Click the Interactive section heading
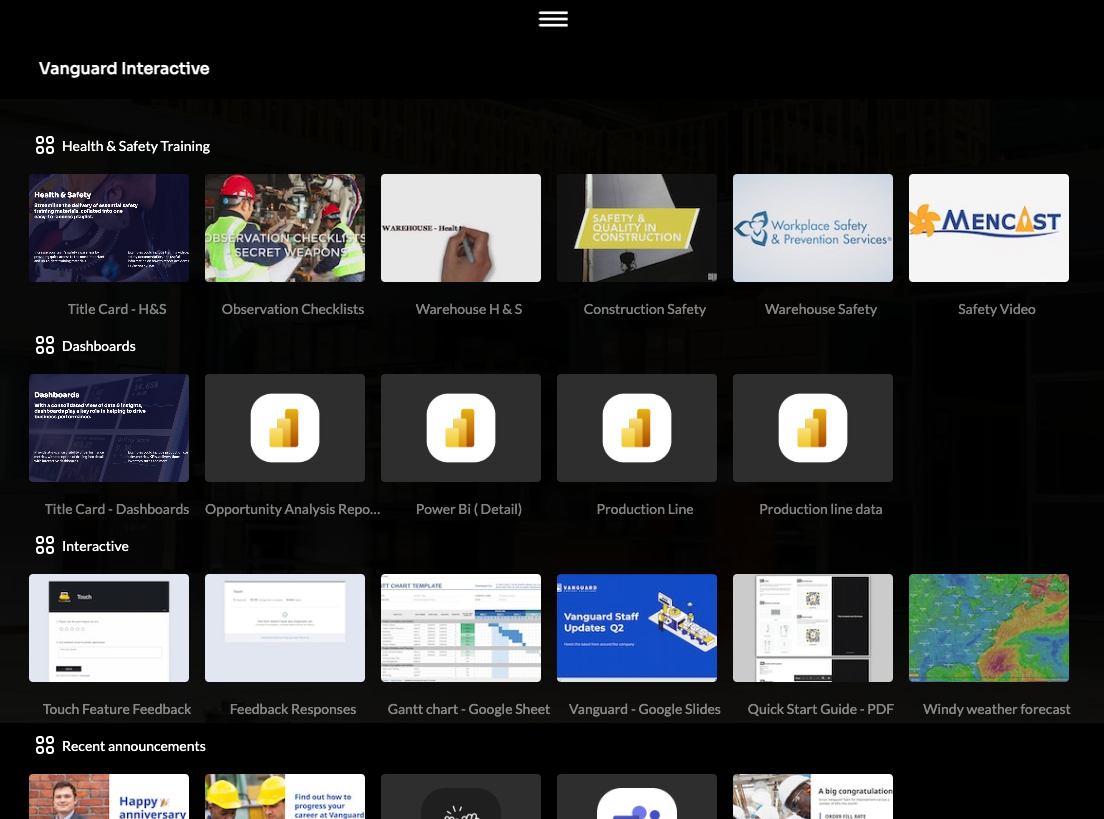This screenshot has width=1104, height=819. [x=95, y=546]
